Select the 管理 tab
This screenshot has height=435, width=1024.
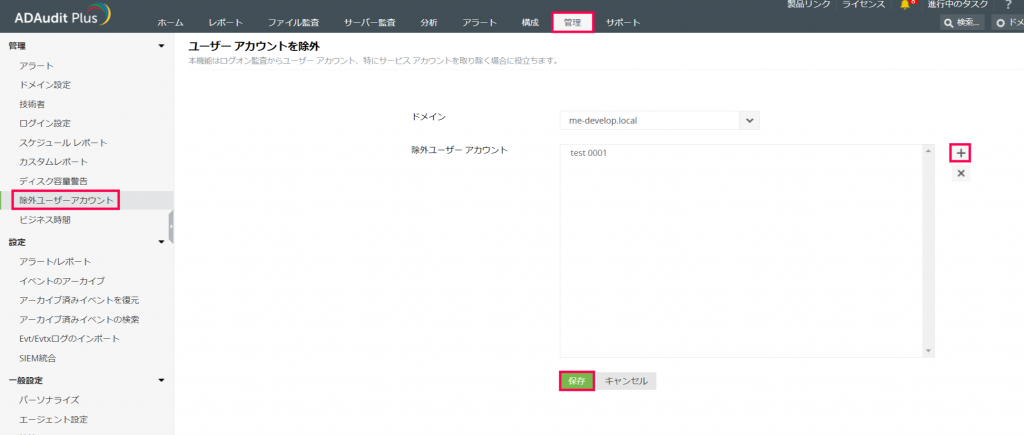(x=573, y=23)
